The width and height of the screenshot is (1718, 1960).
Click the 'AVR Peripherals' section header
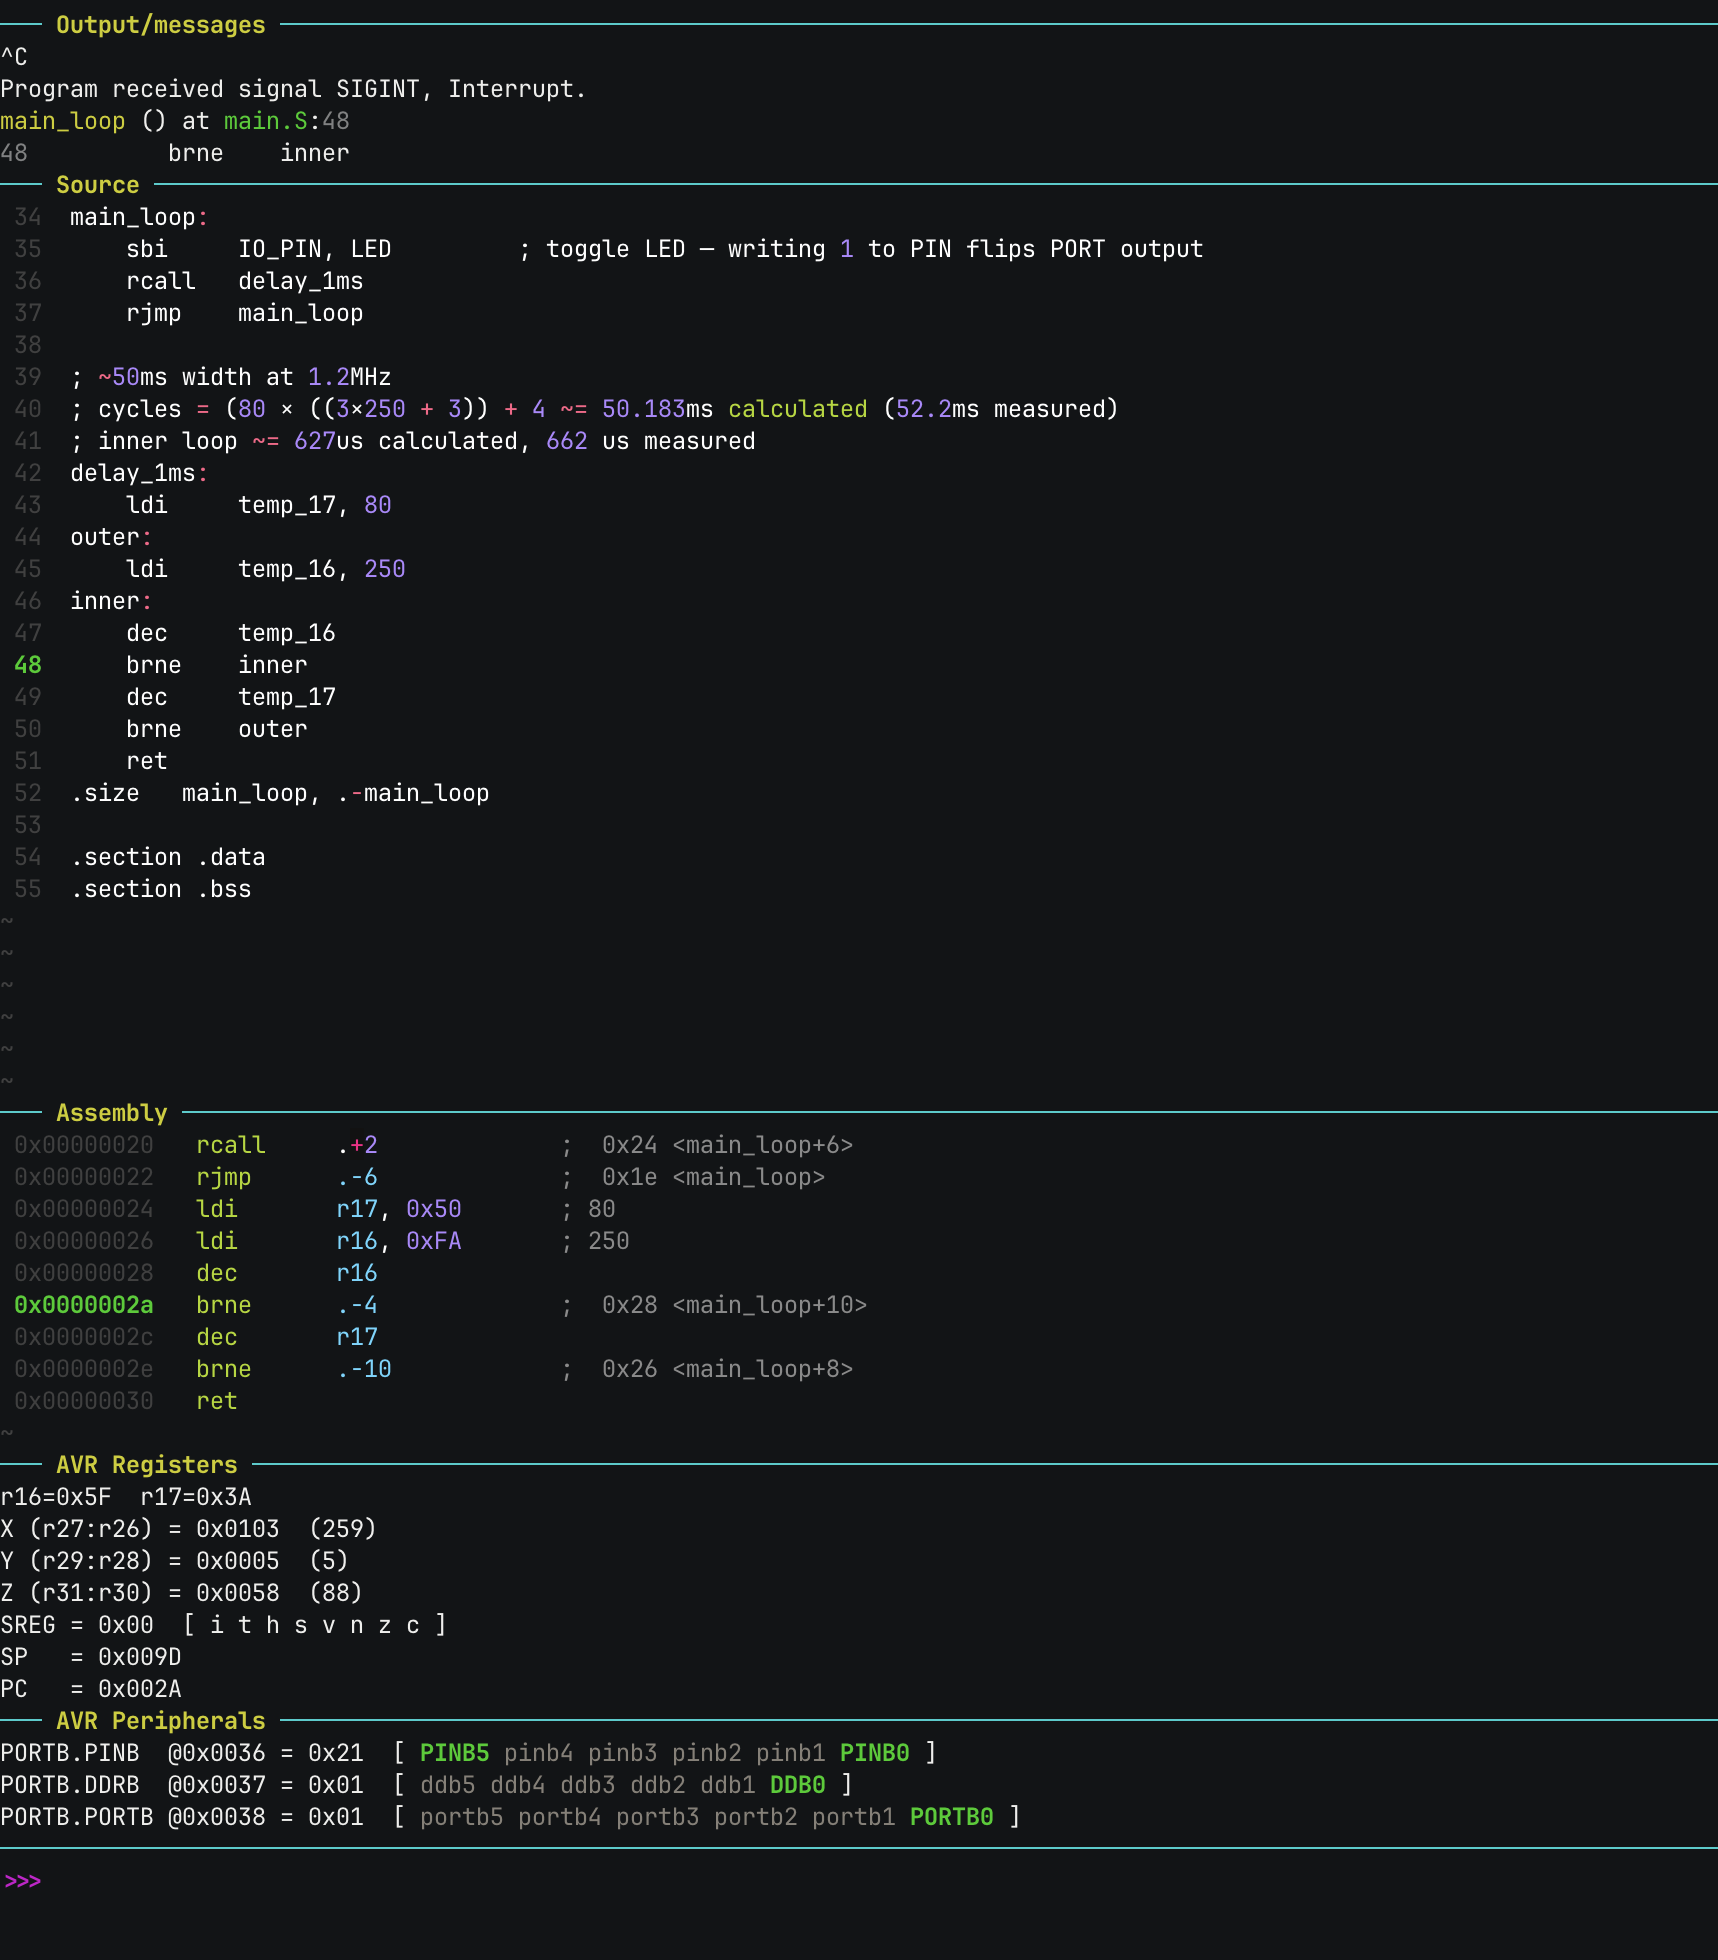(161, 1721)
